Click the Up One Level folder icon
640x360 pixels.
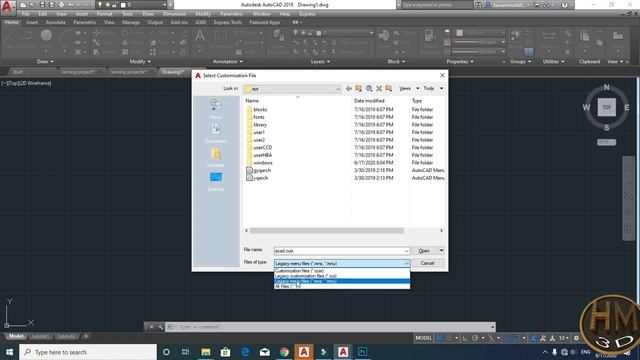tap(359, 89)
